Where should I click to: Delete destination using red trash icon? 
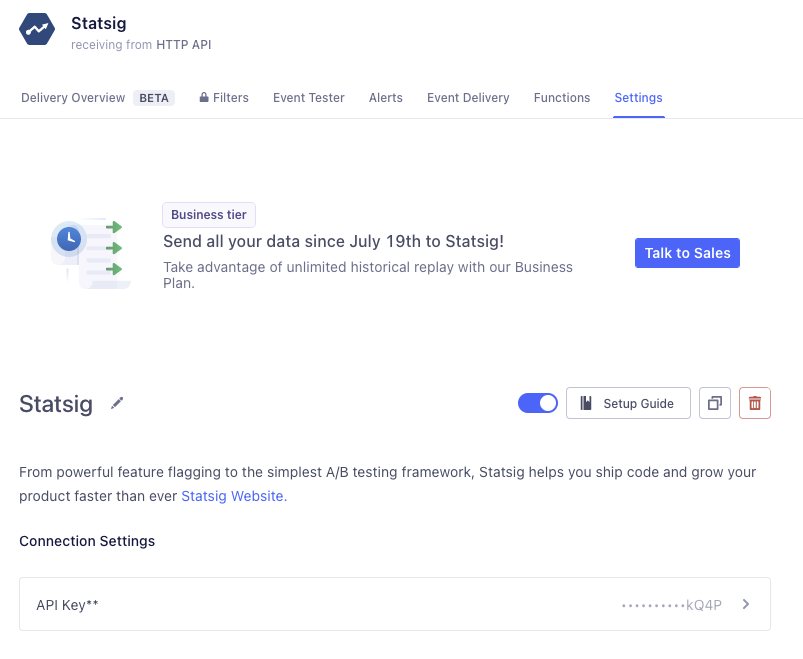(755, 403)
